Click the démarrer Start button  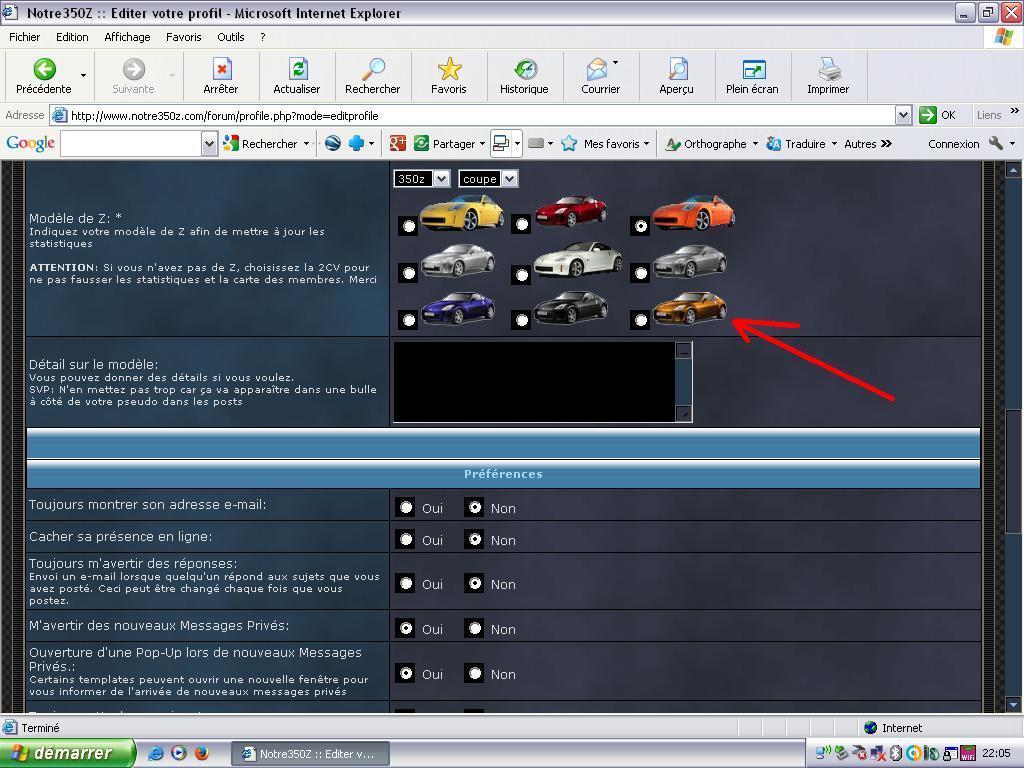point(67,753)
